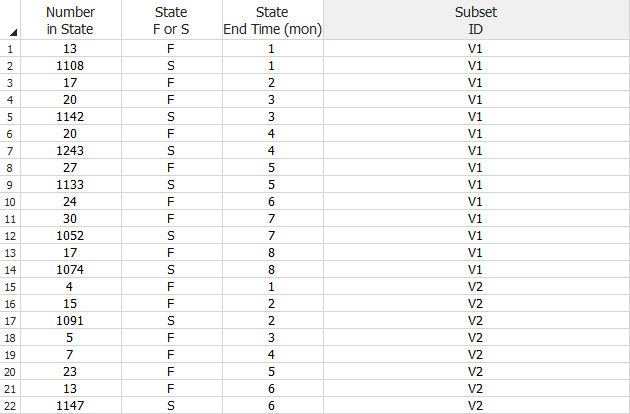Select the F or S cell in row 12

tap(171, 236)
